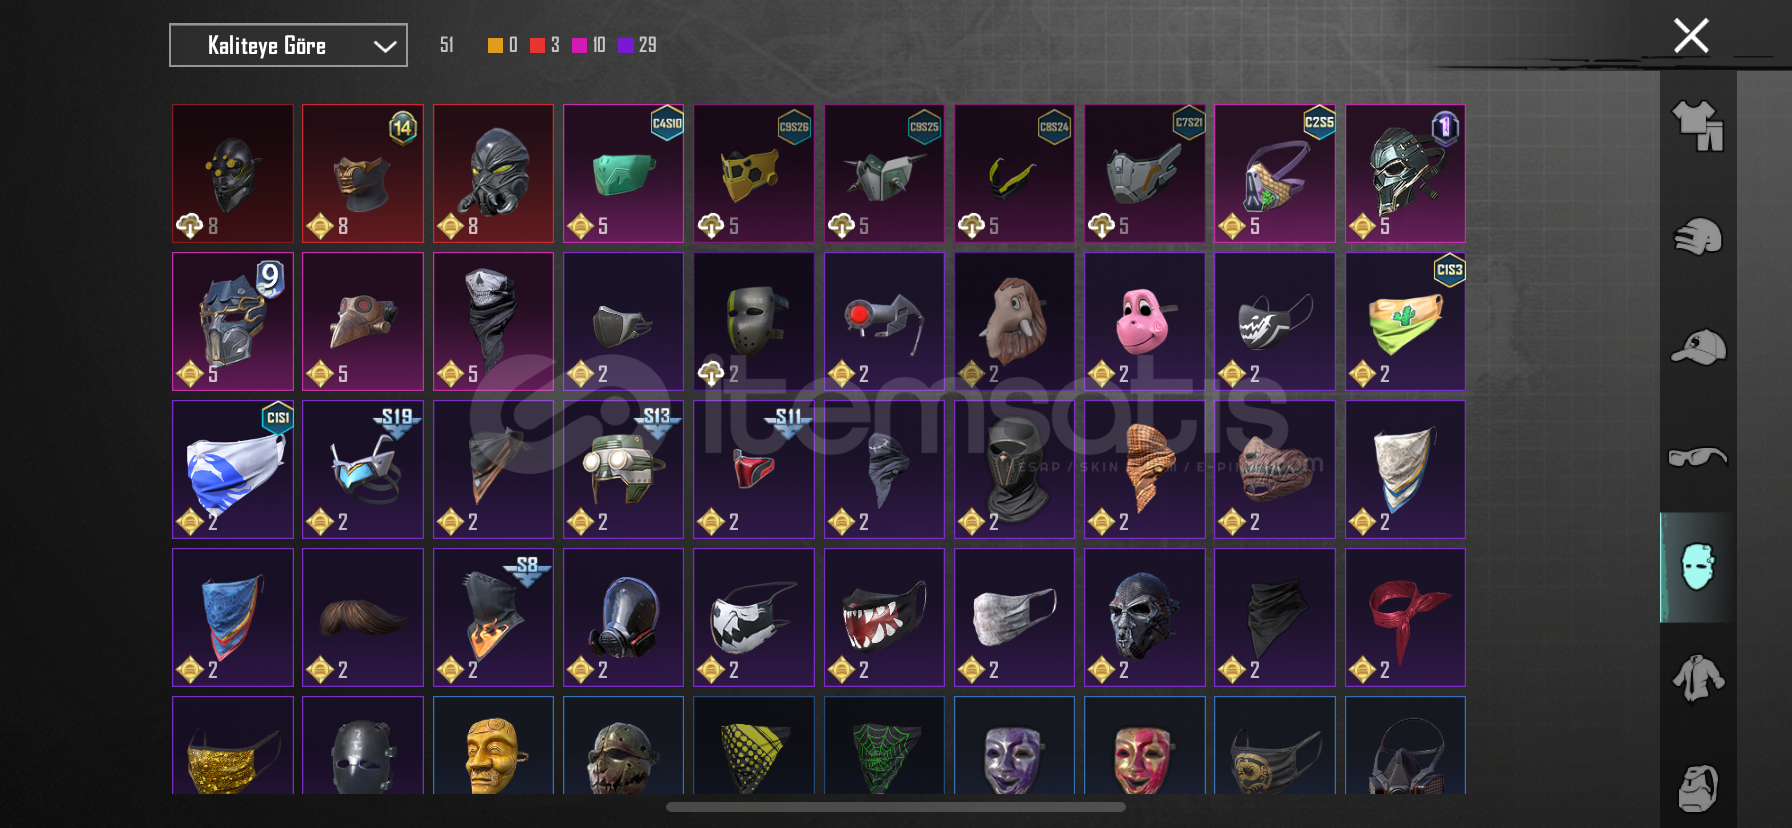Expand the Kaliteye Göre sort dropdown
The width and height of the screenshot is (1792, 828).
(288, 45)
